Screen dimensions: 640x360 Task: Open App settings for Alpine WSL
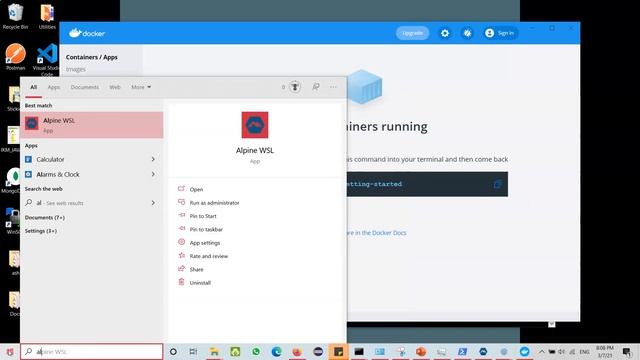click(204, 243)
